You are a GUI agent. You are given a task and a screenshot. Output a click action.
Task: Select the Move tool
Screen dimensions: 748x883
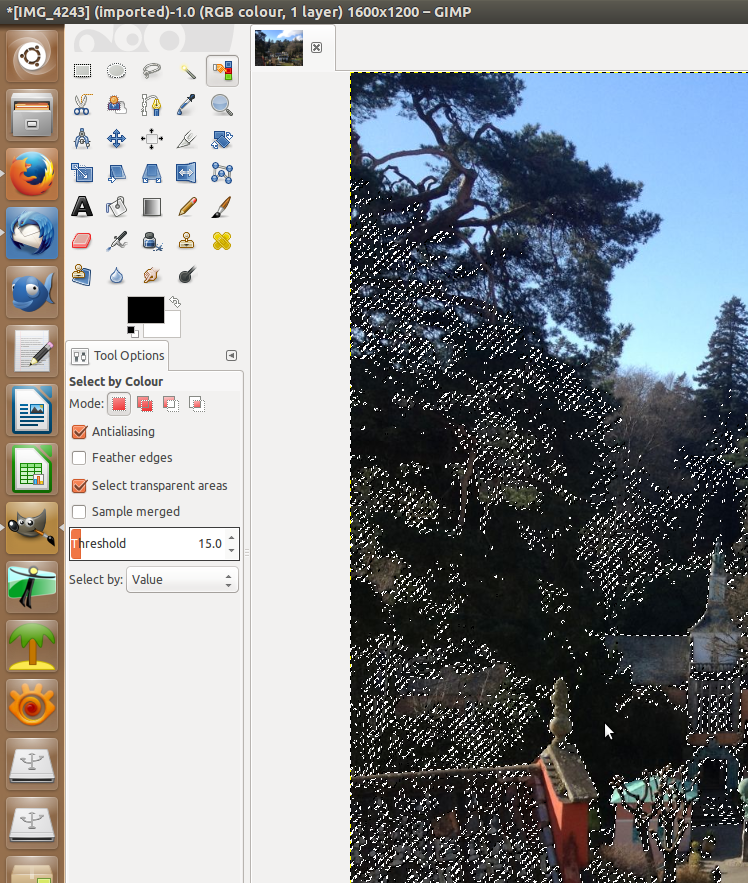(117, 139)
